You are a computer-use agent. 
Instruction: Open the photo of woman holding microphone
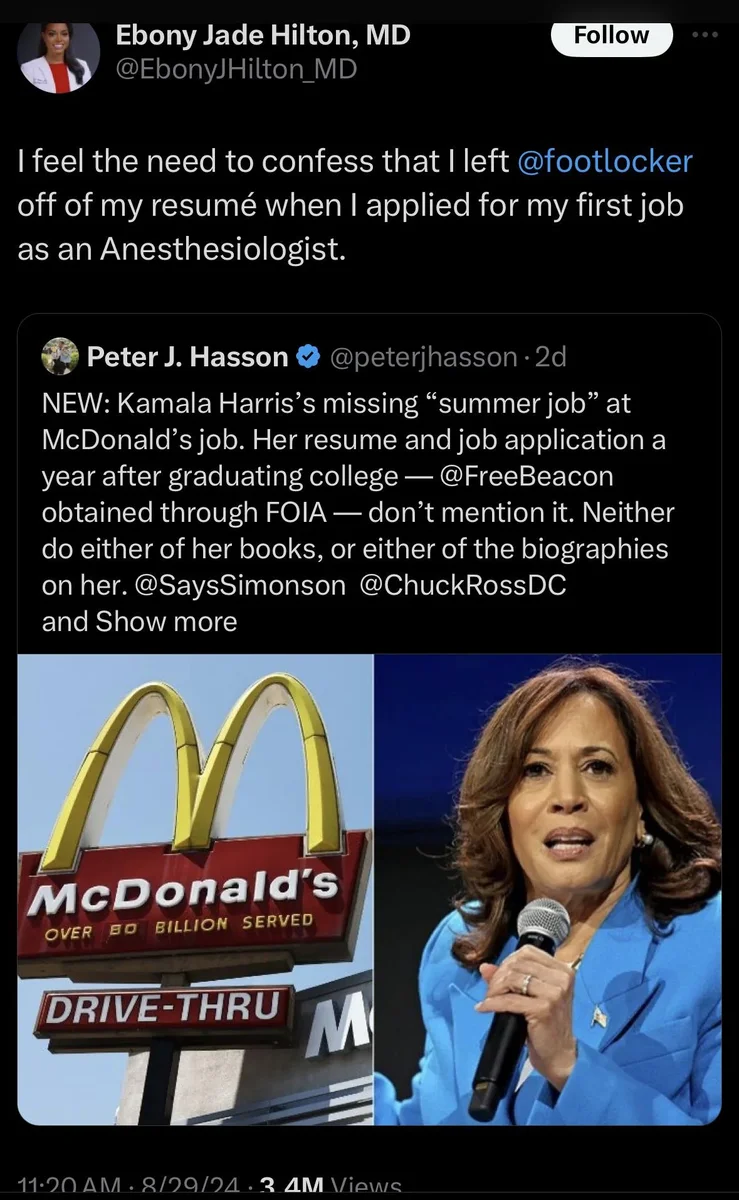(x=548, y=890)
